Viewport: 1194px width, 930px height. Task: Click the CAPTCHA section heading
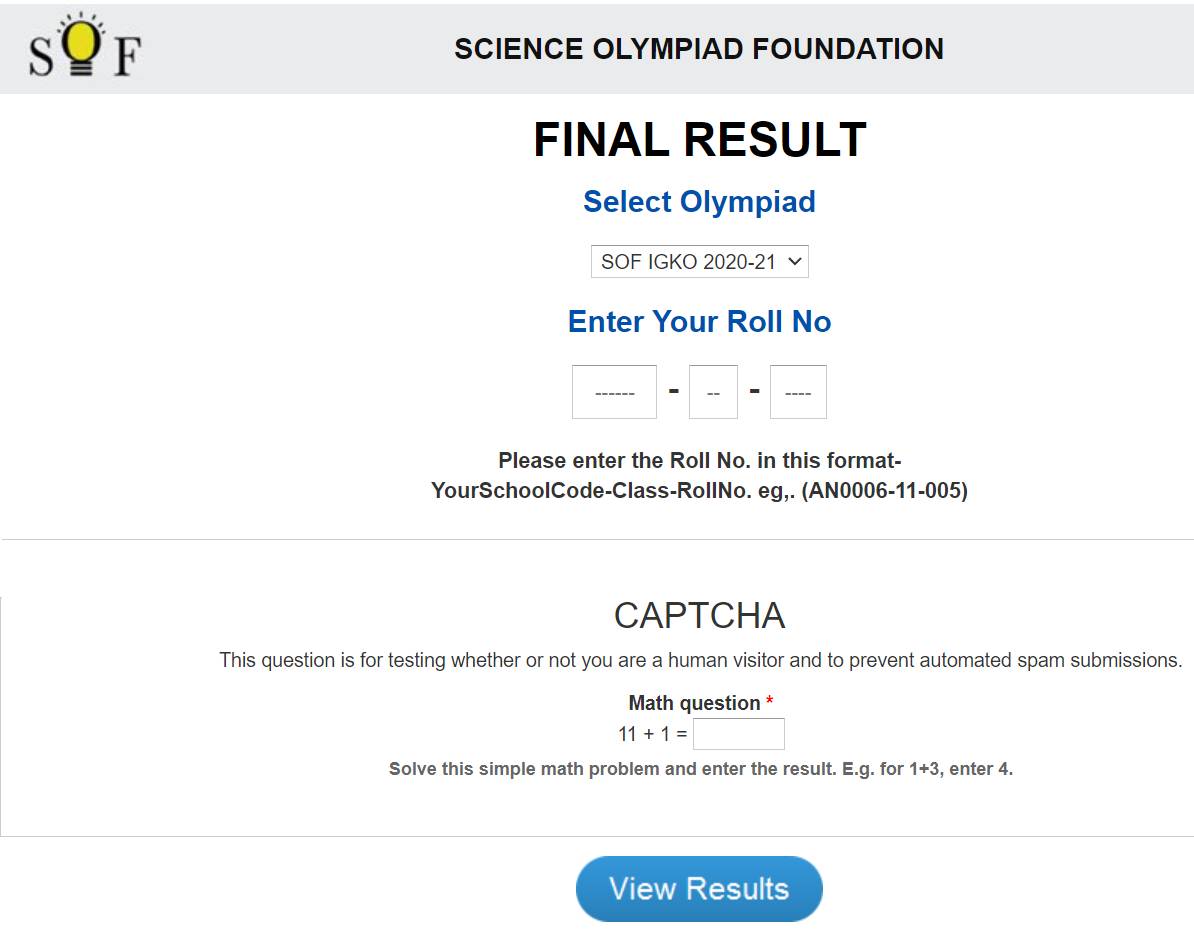pyautogui.click(x=699, y=615)
